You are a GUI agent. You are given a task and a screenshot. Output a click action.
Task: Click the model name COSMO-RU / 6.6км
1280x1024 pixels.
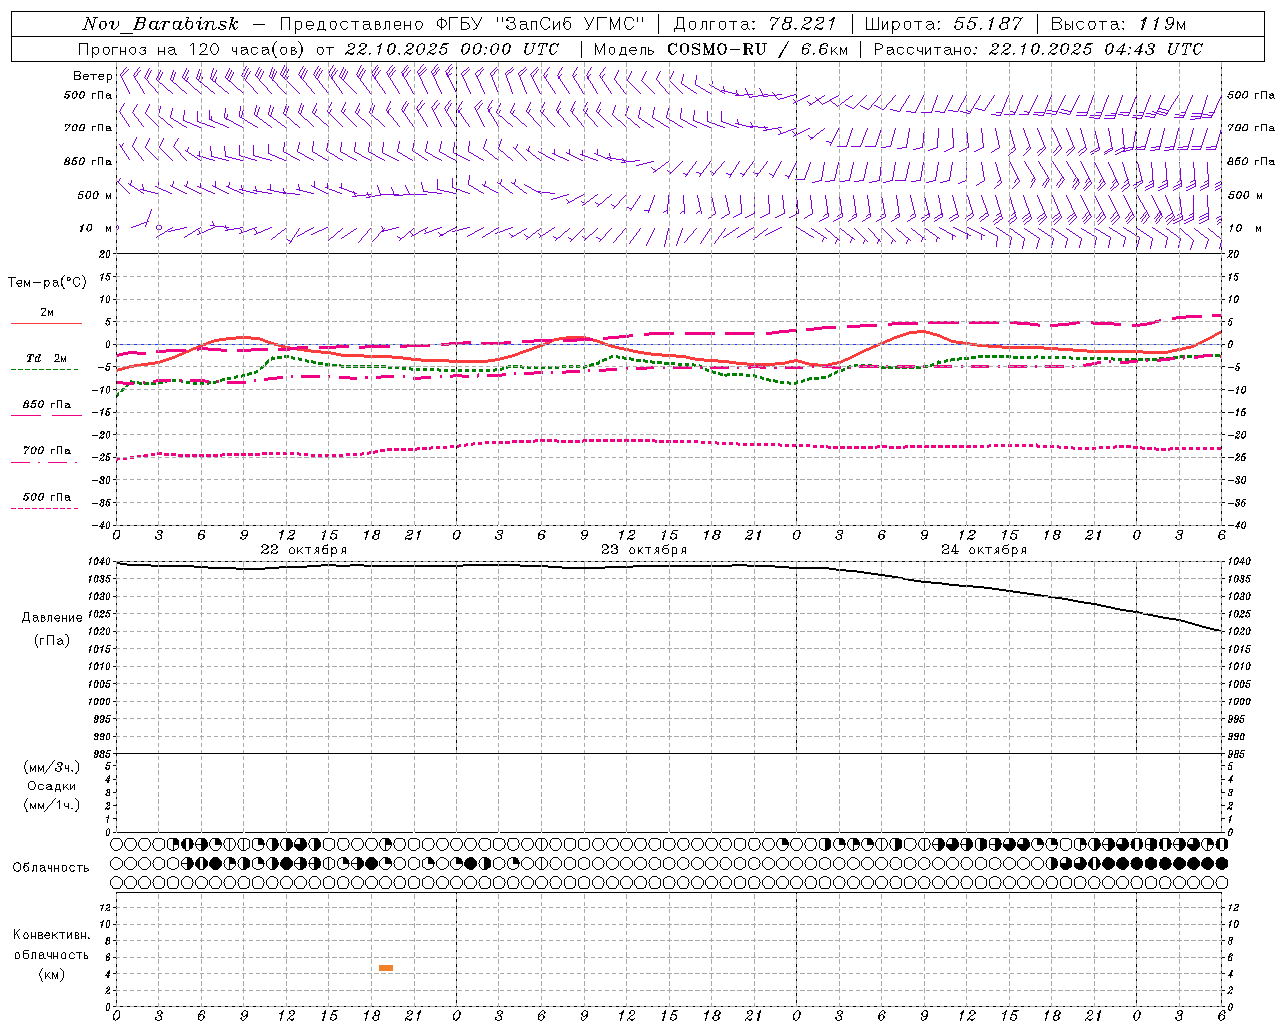coord(757,49)
